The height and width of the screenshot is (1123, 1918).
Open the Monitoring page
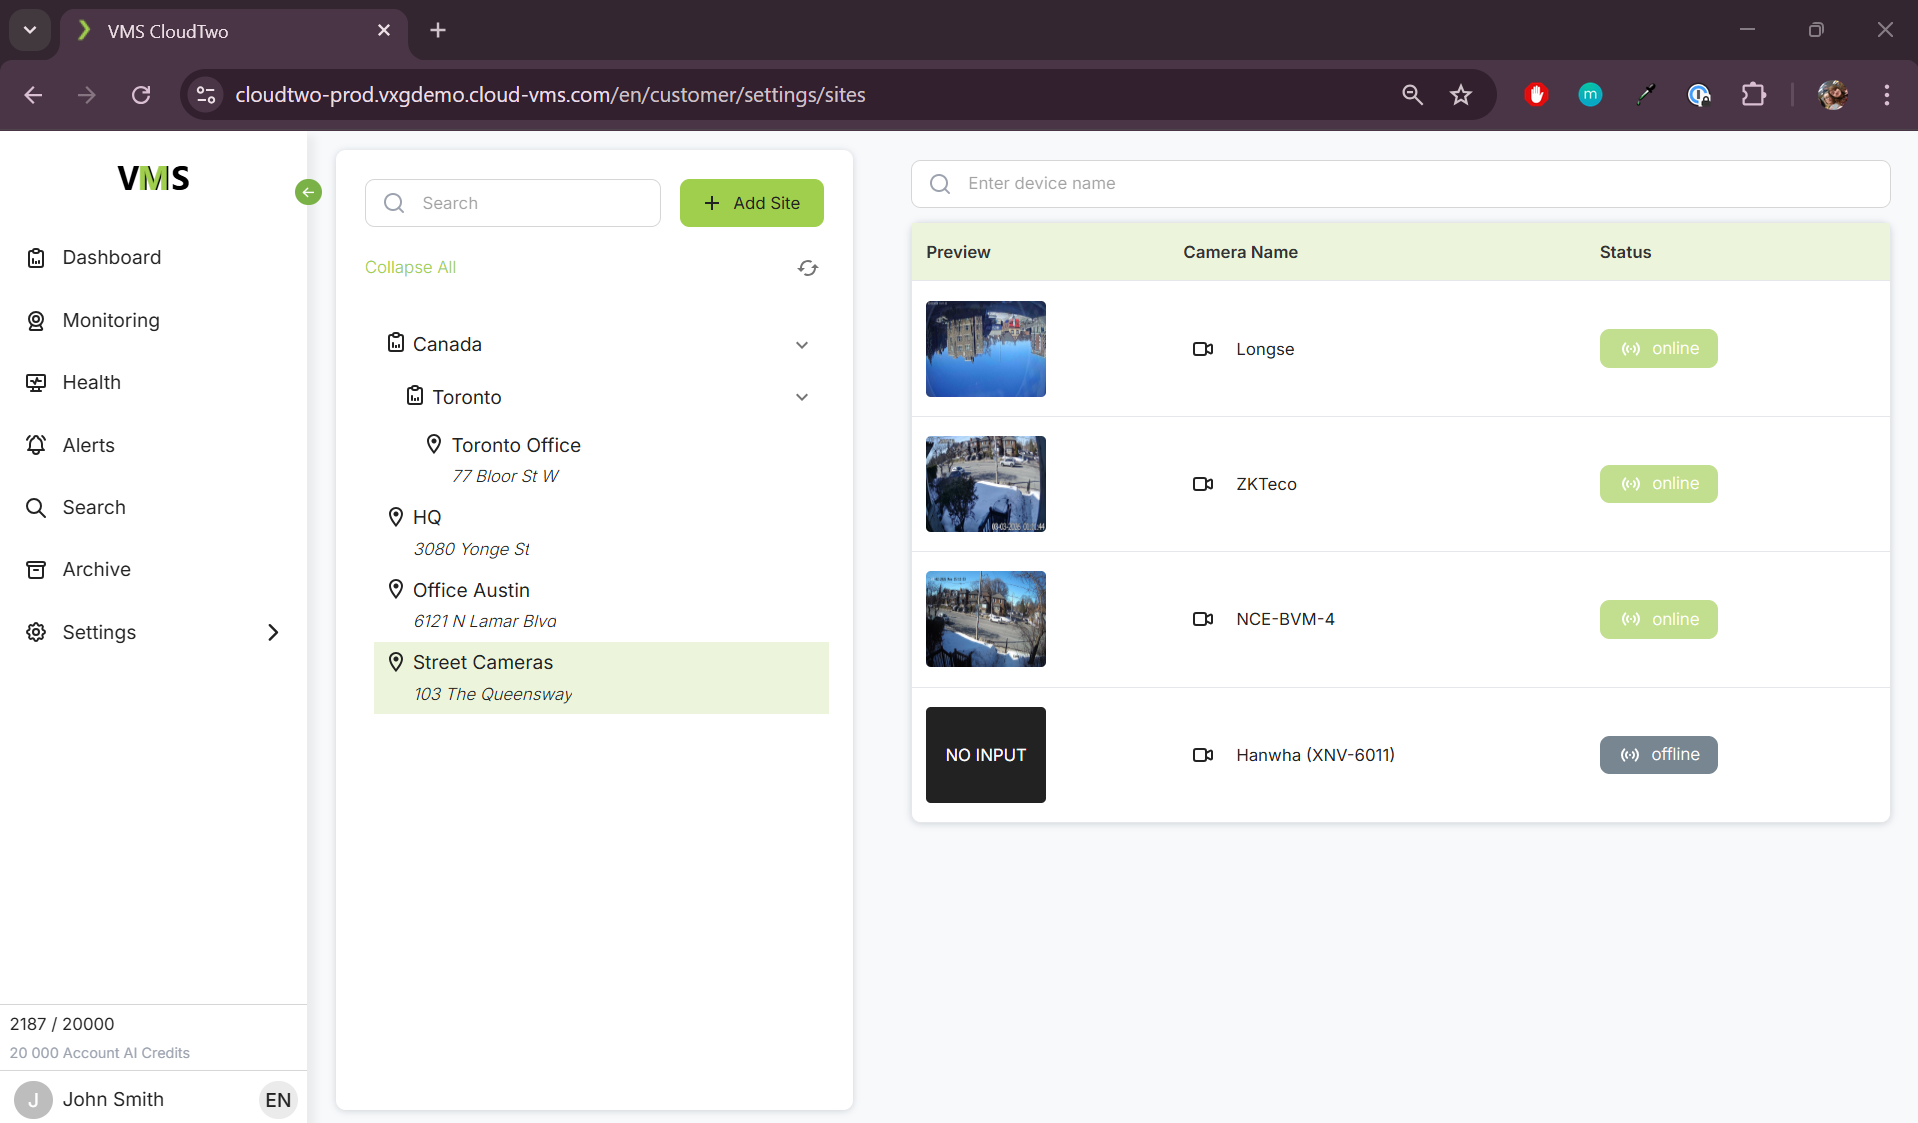111,320
